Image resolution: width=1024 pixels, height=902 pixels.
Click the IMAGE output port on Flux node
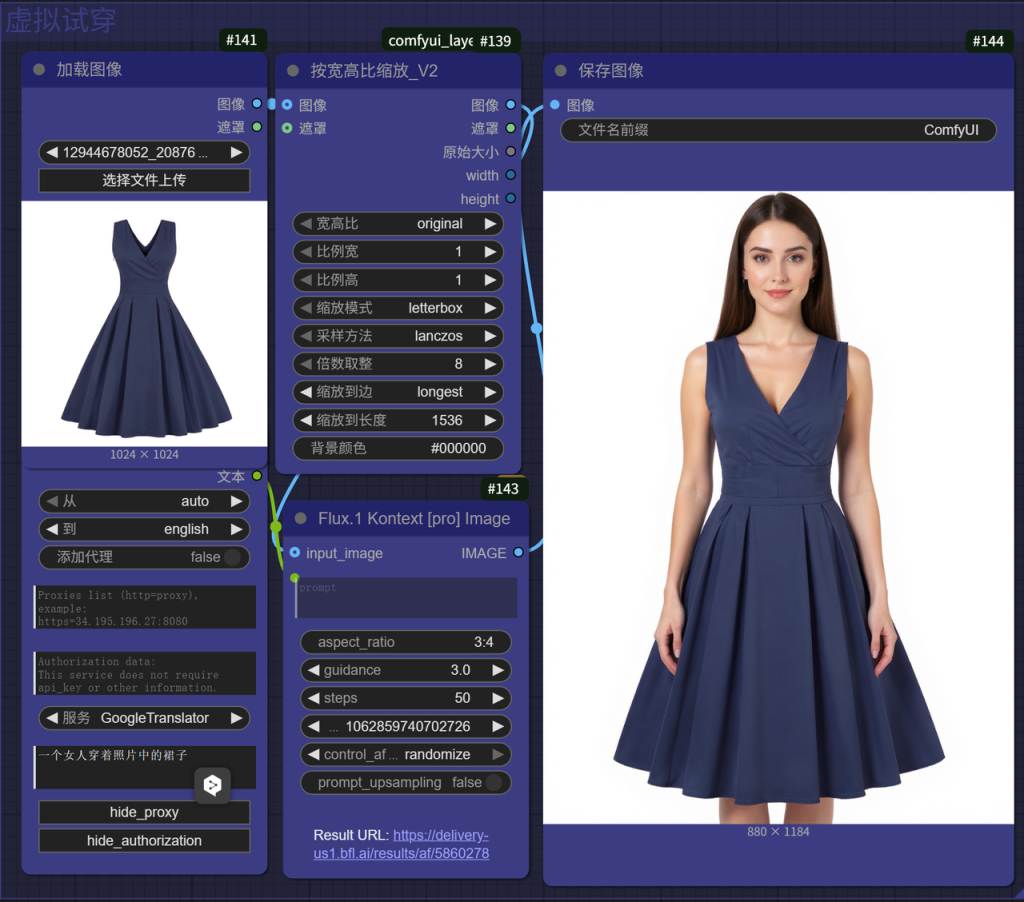click(x=518, y=553)
